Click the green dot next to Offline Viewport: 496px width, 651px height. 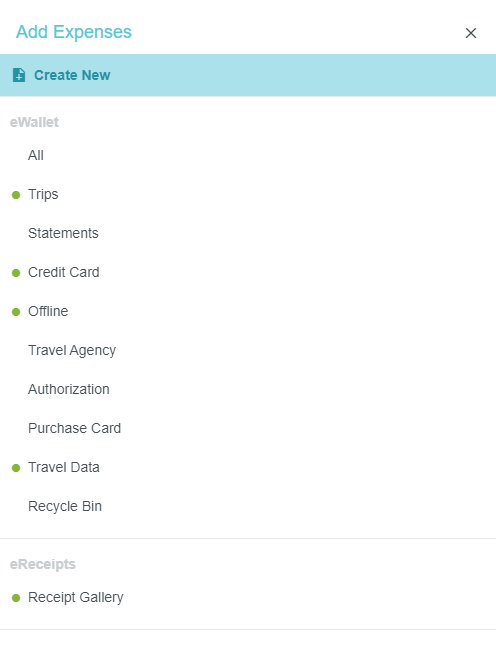[16, 312]
